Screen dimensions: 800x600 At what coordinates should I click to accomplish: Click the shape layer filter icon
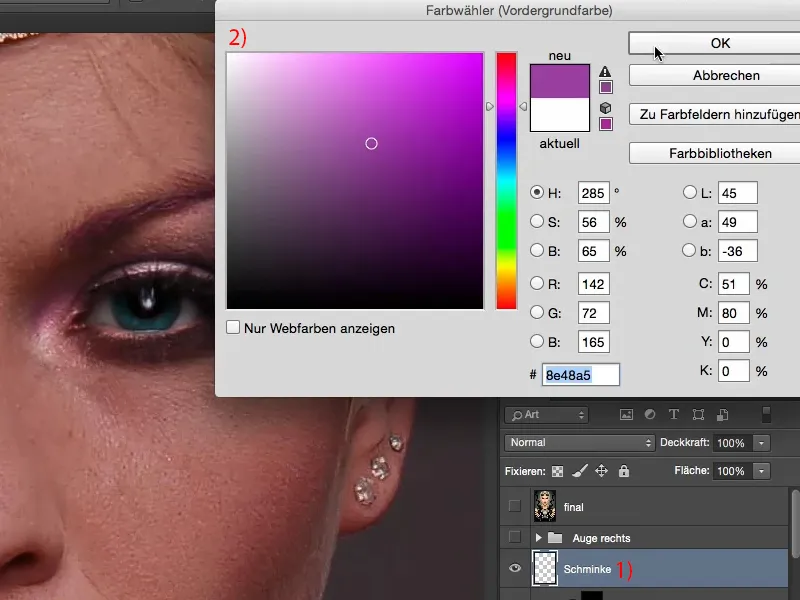(x=699, y=414)
